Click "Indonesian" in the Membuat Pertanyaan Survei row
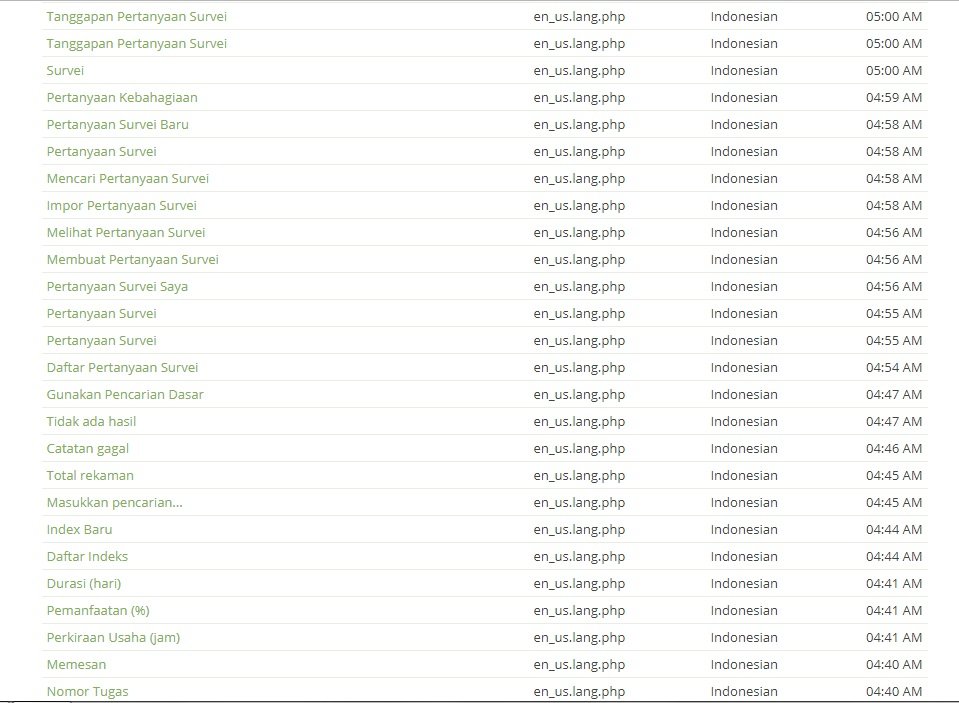This screenshot has height=703, width=959. point(744,259)
